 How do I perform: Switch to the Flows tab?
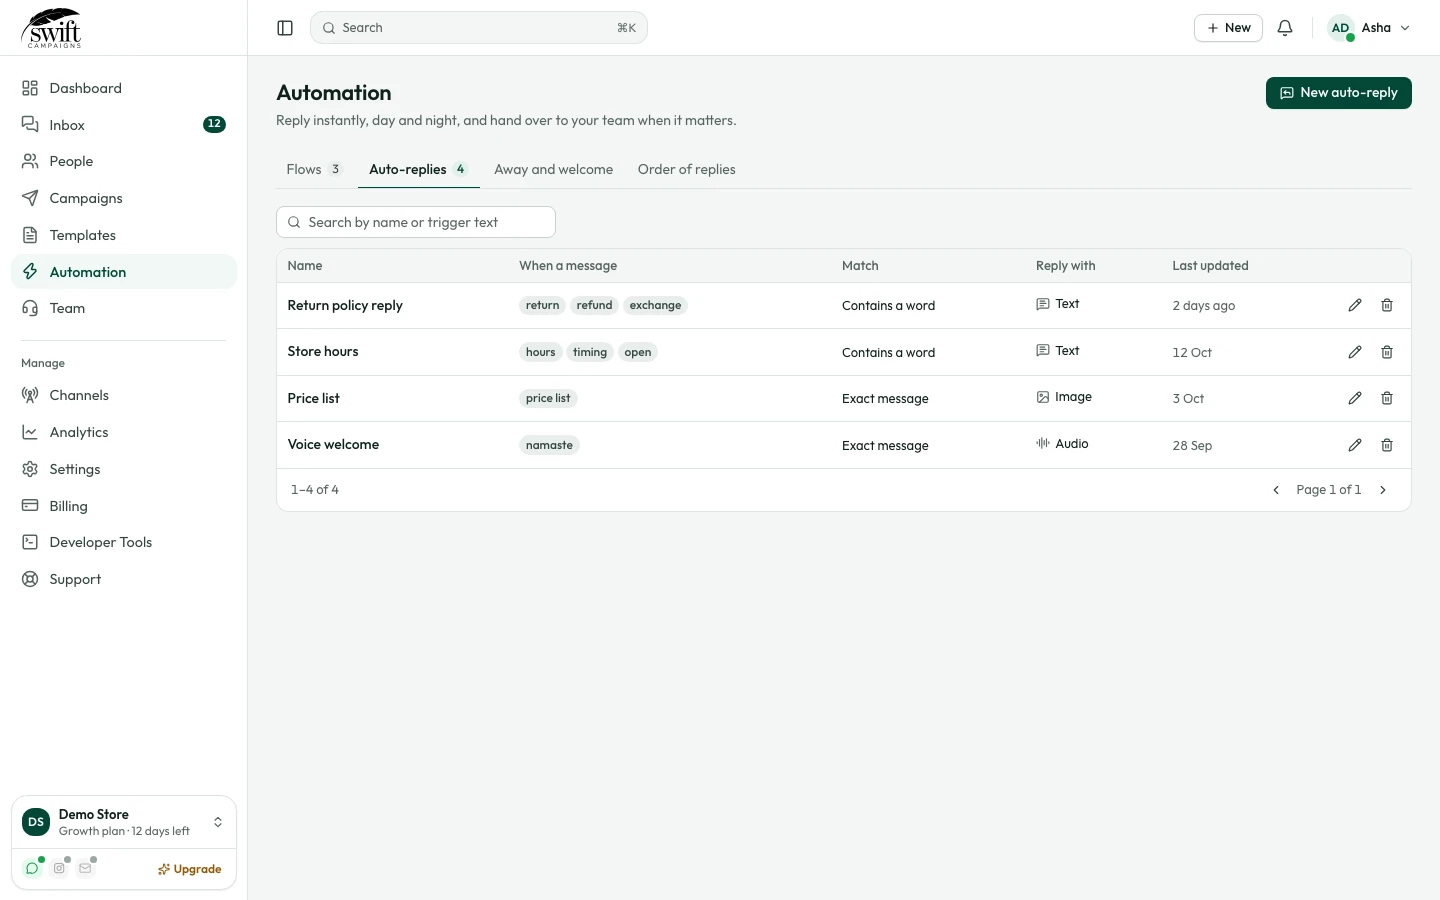314,169
